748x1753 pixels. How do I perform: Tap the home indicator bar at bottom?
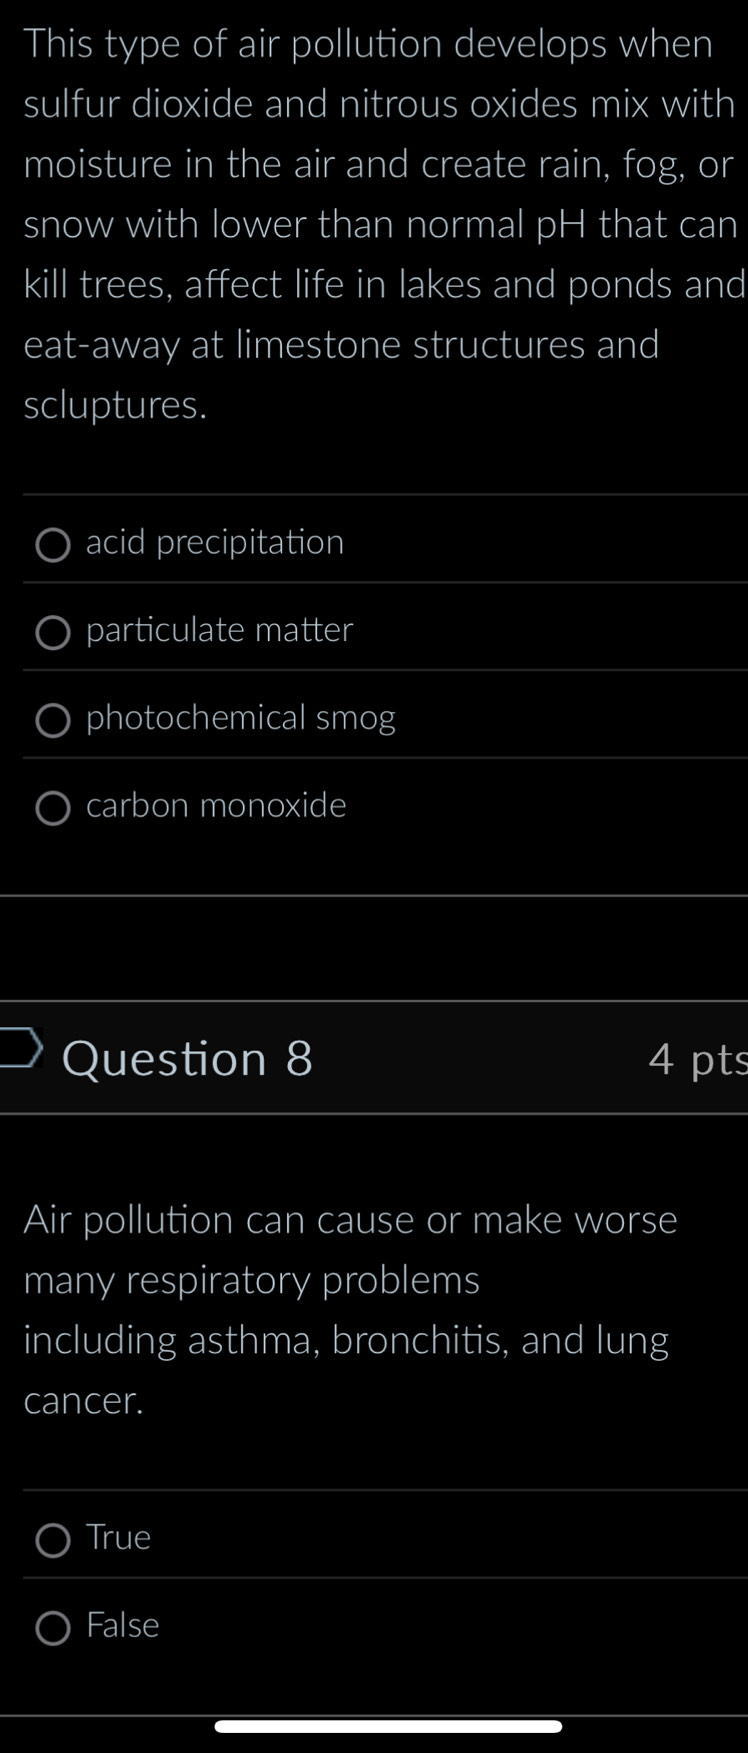[388, 1726]
